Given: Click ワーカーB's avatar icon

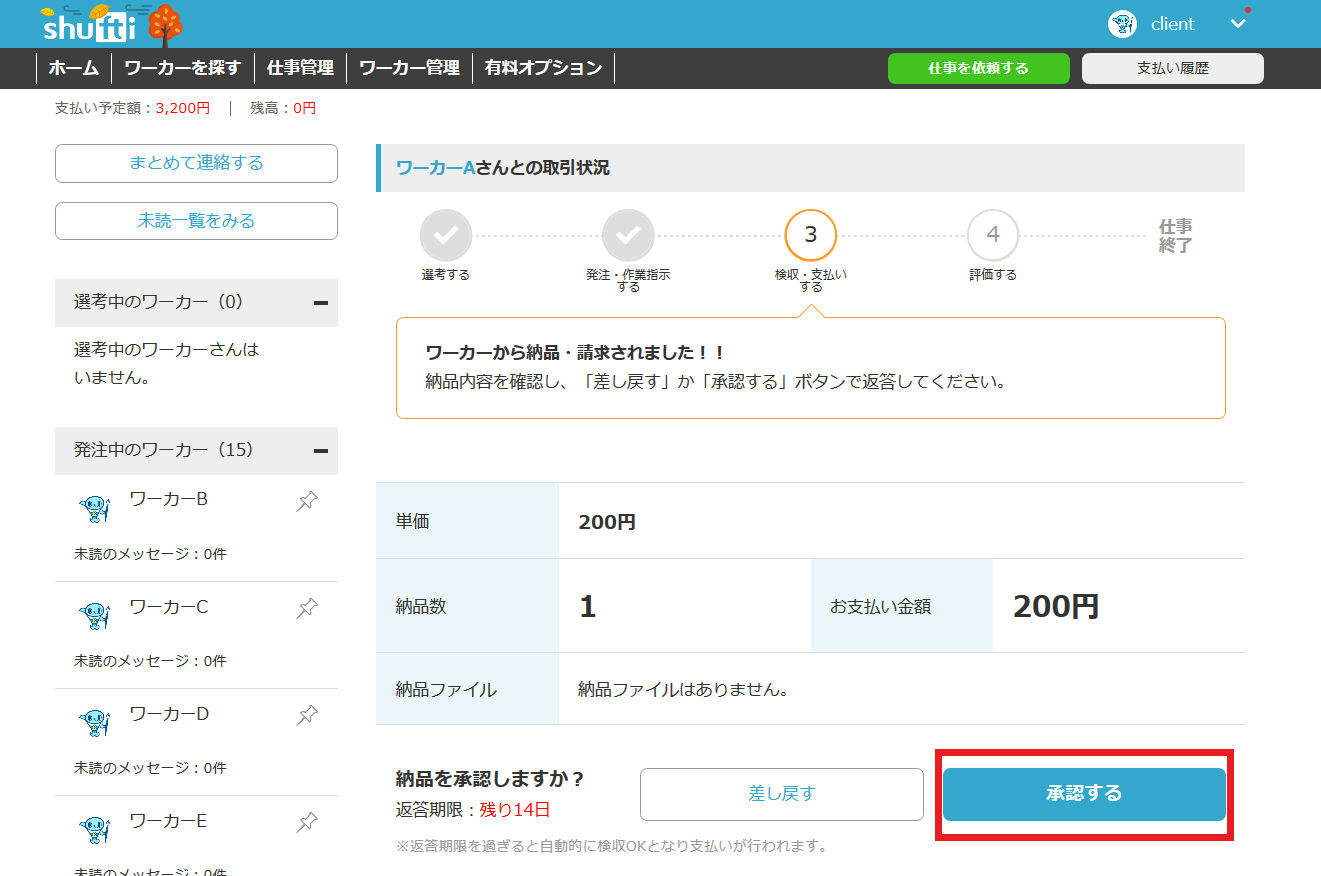Looking at the screenshot, I should pos(95,509).
